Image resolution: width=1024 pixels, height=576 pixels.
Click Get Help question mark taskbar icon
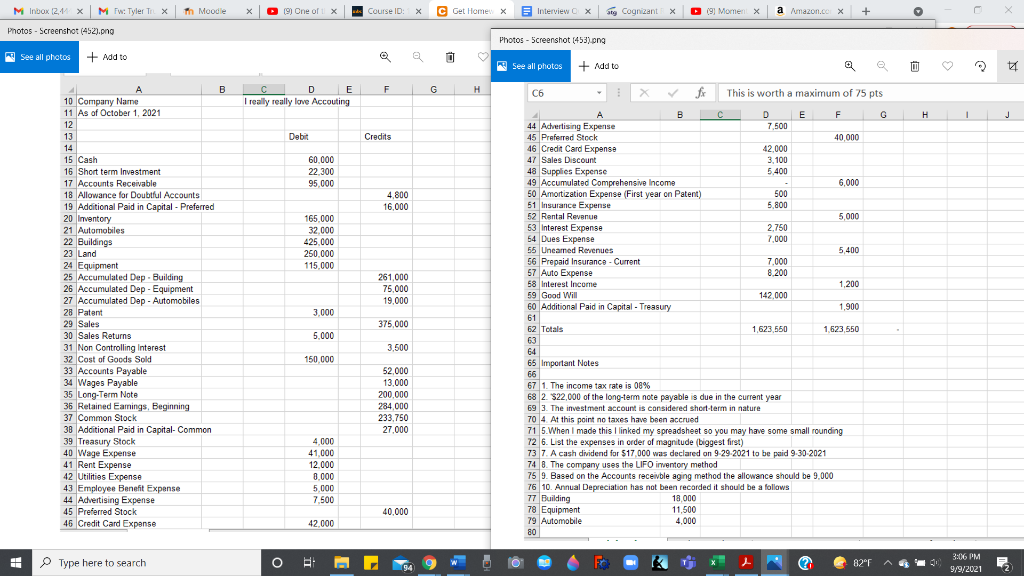click(805, 562)
